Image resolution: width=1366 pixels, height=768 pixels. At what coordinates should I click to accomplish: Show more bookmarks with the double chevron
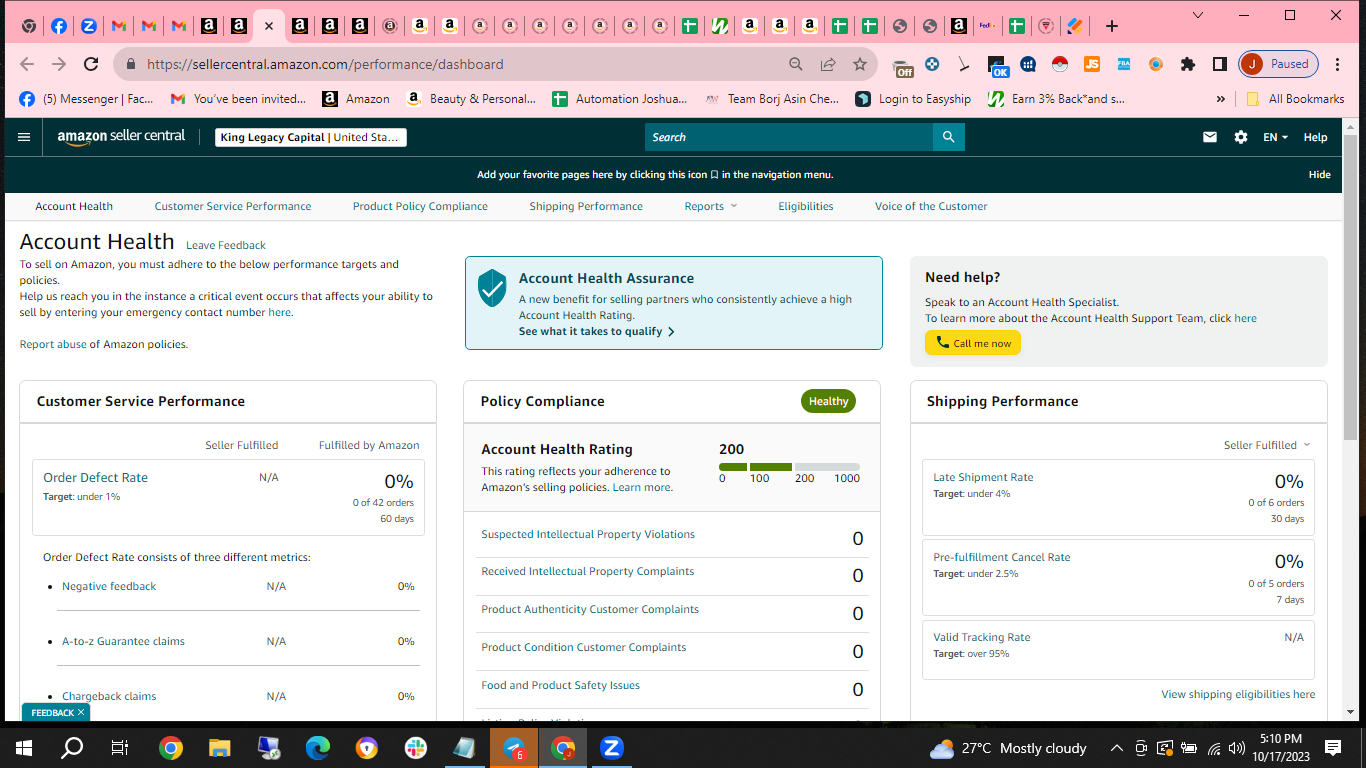click(1220, 99)
